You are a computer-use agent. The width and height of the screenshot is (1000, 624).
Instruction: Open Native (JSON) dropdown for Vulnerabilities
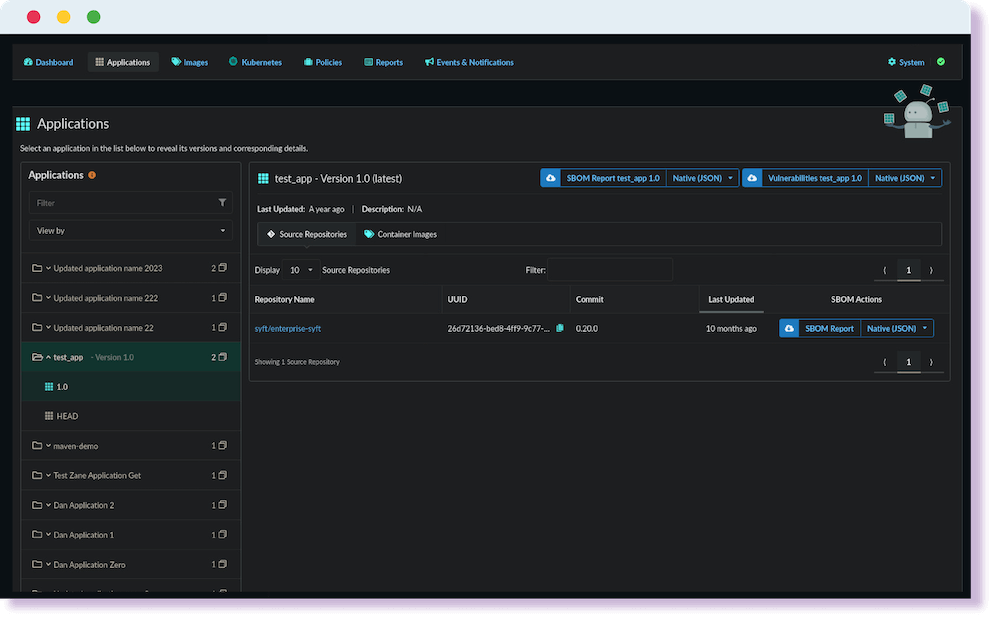tap(906, 179)
